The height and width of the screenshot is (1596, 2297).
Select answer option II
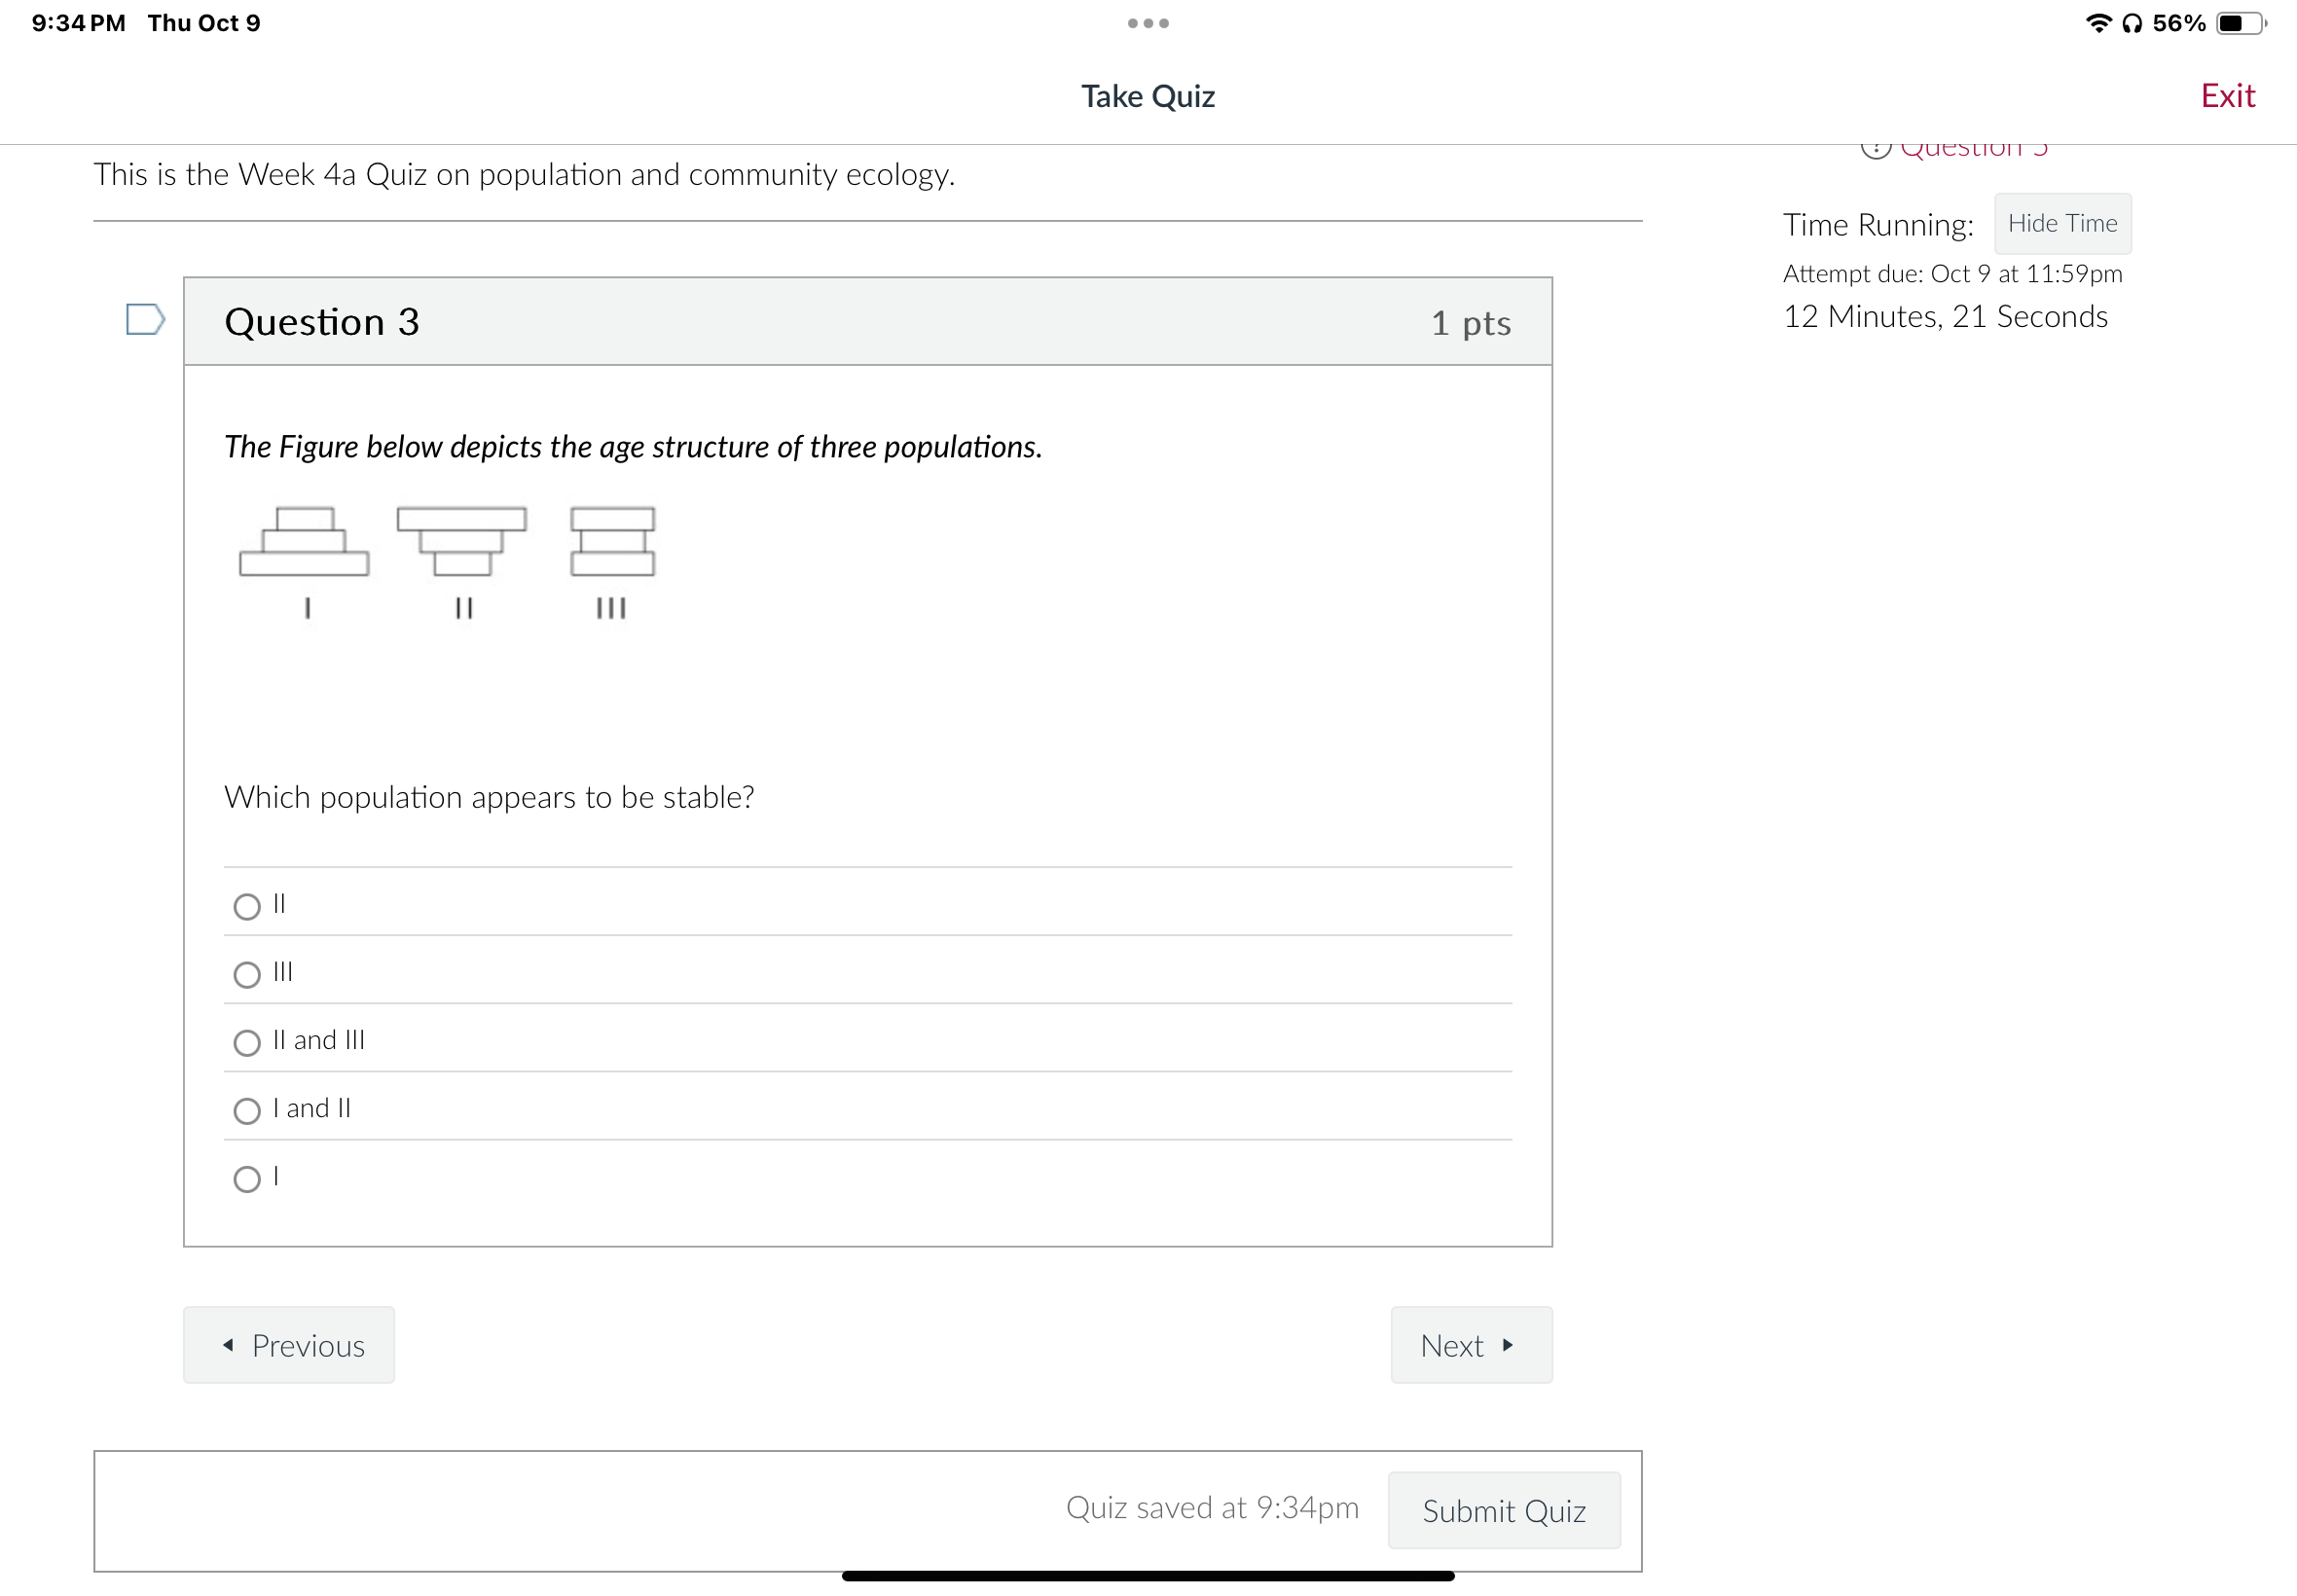coord(246,906)
